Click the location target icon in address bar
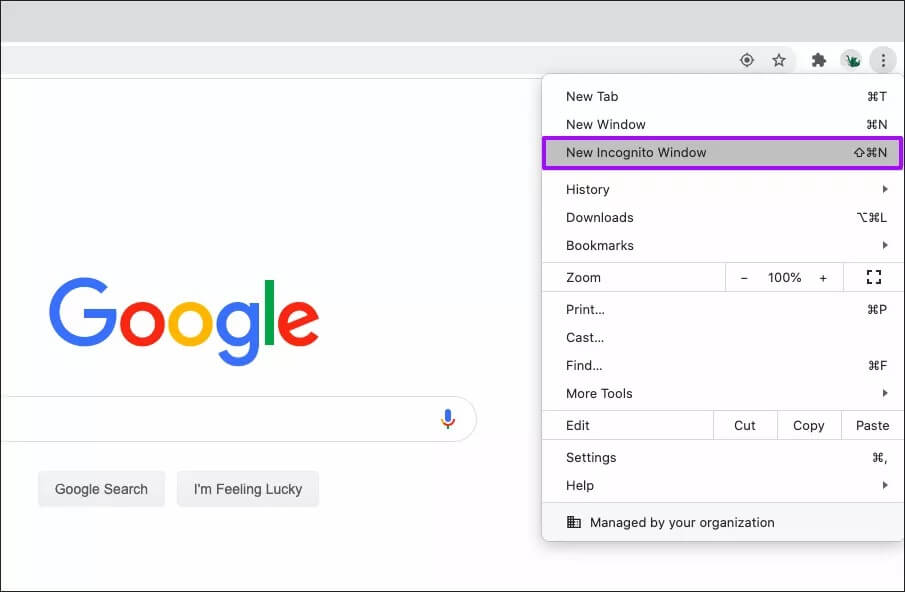This screenshot has height=592, width=905. [746, 60]
